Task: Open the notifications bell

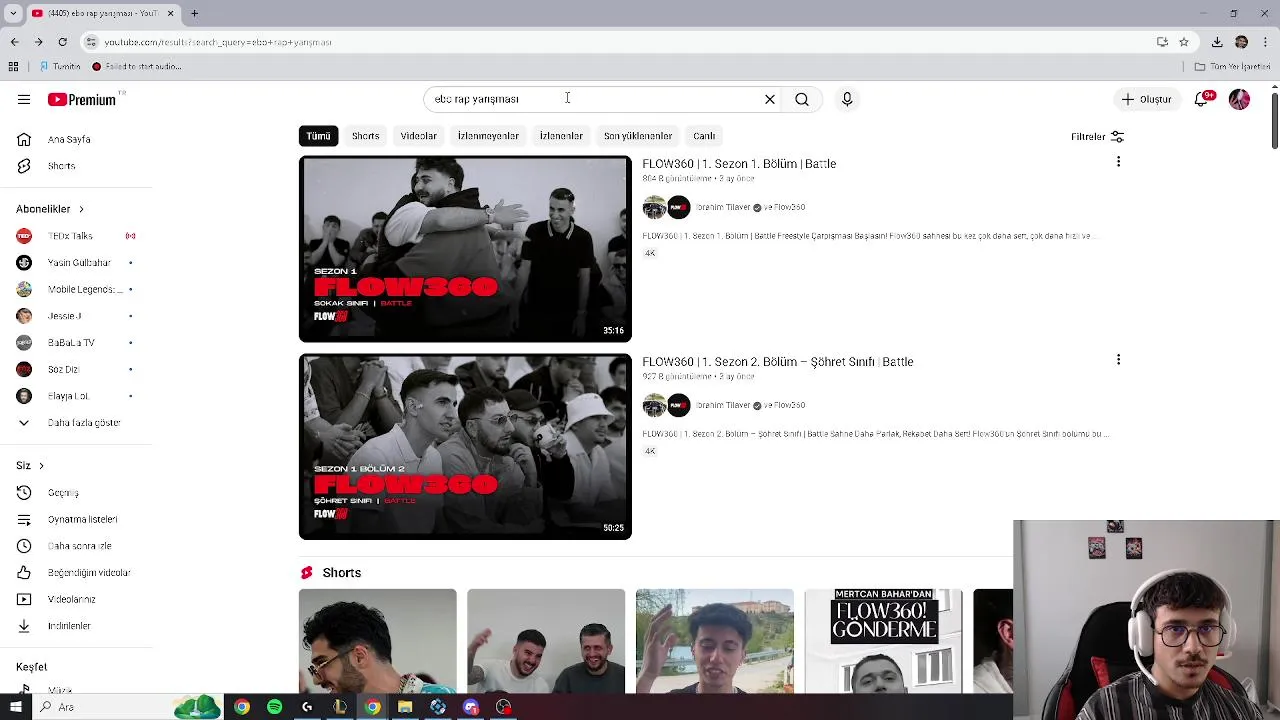Action: pyautogui.click(x=1201, y=99)
